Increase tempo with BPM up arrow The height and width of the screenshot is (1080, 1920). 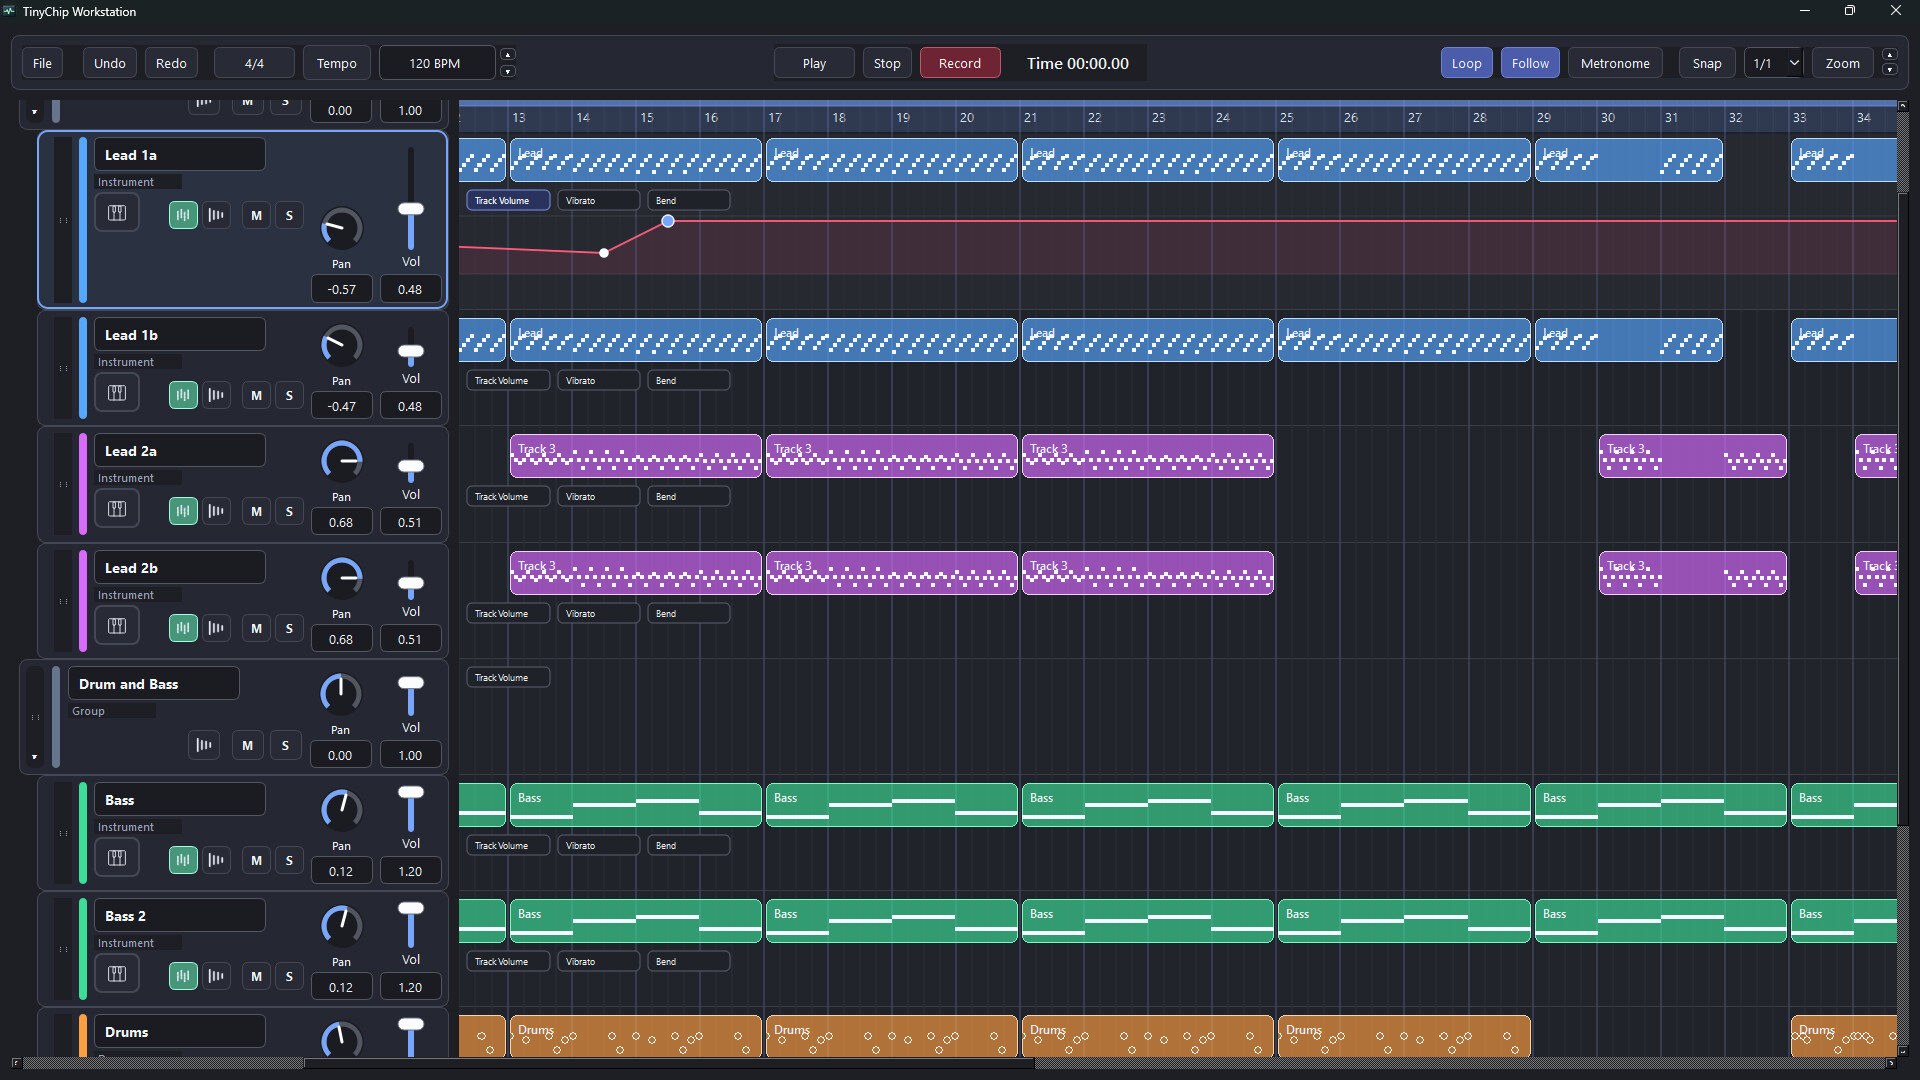point(508,55)
